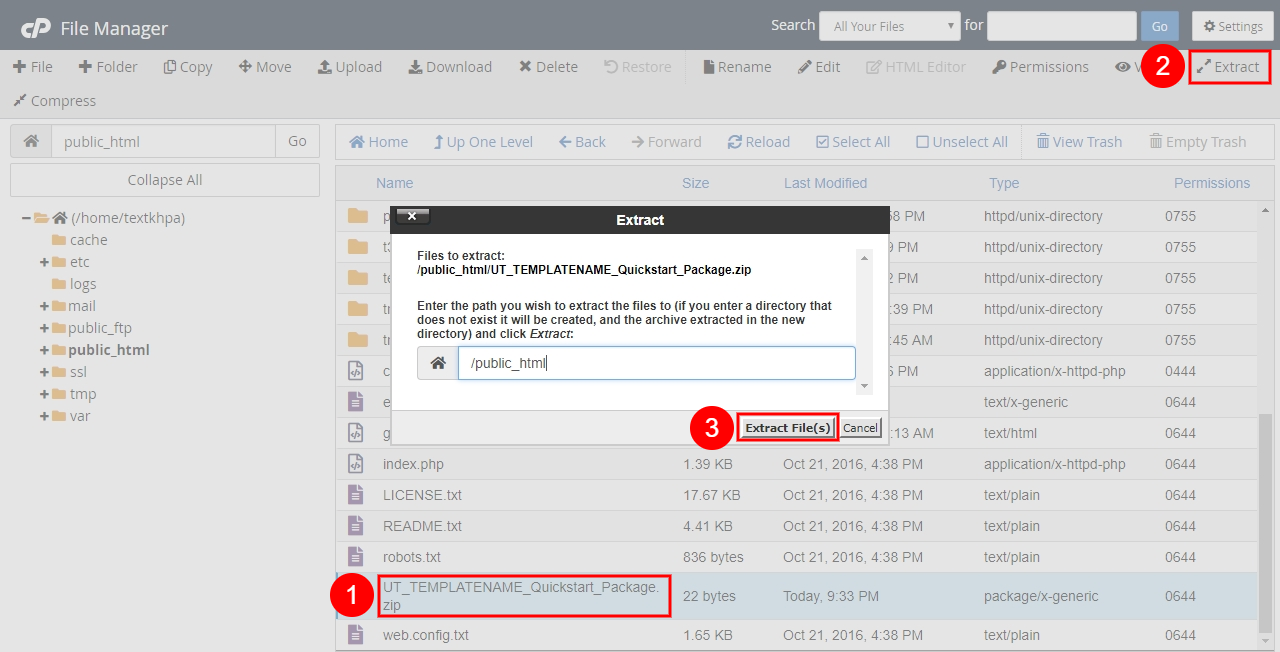This screenshot has width=1280, height=652.
Task: Expand the ssl folder tree node
Action: [45, 372]
